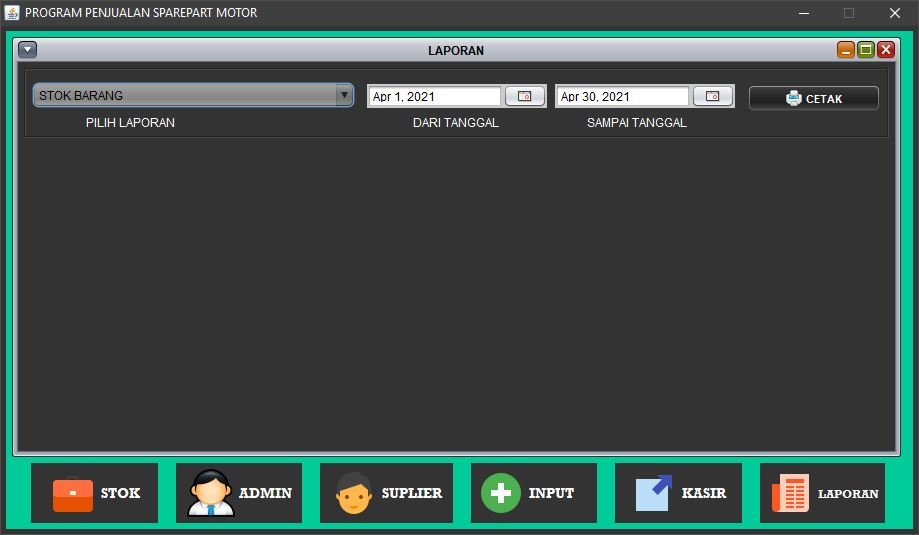This screenshot has width=919, height=535.
Task: Open the STOK briefcase icon
Action: (72, 494)
